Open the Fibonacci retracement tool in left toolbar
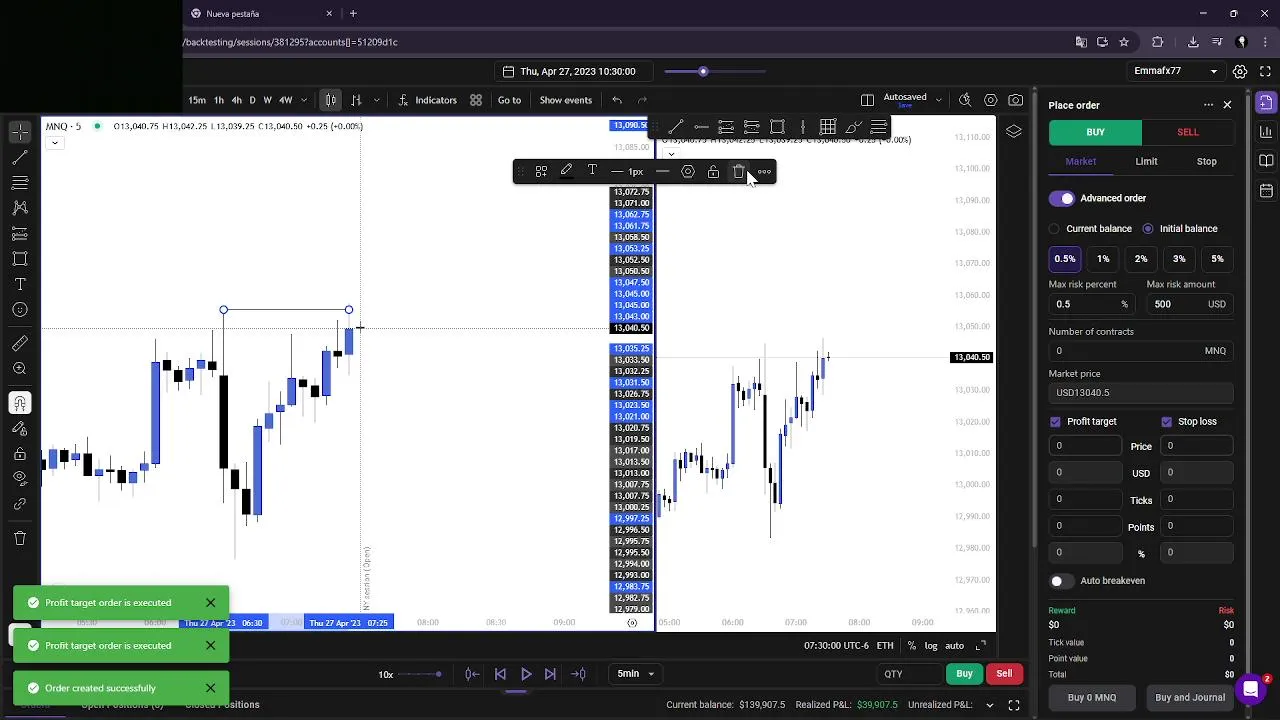The width and height of the screenshot is (1280, 720). click(20, 183)
